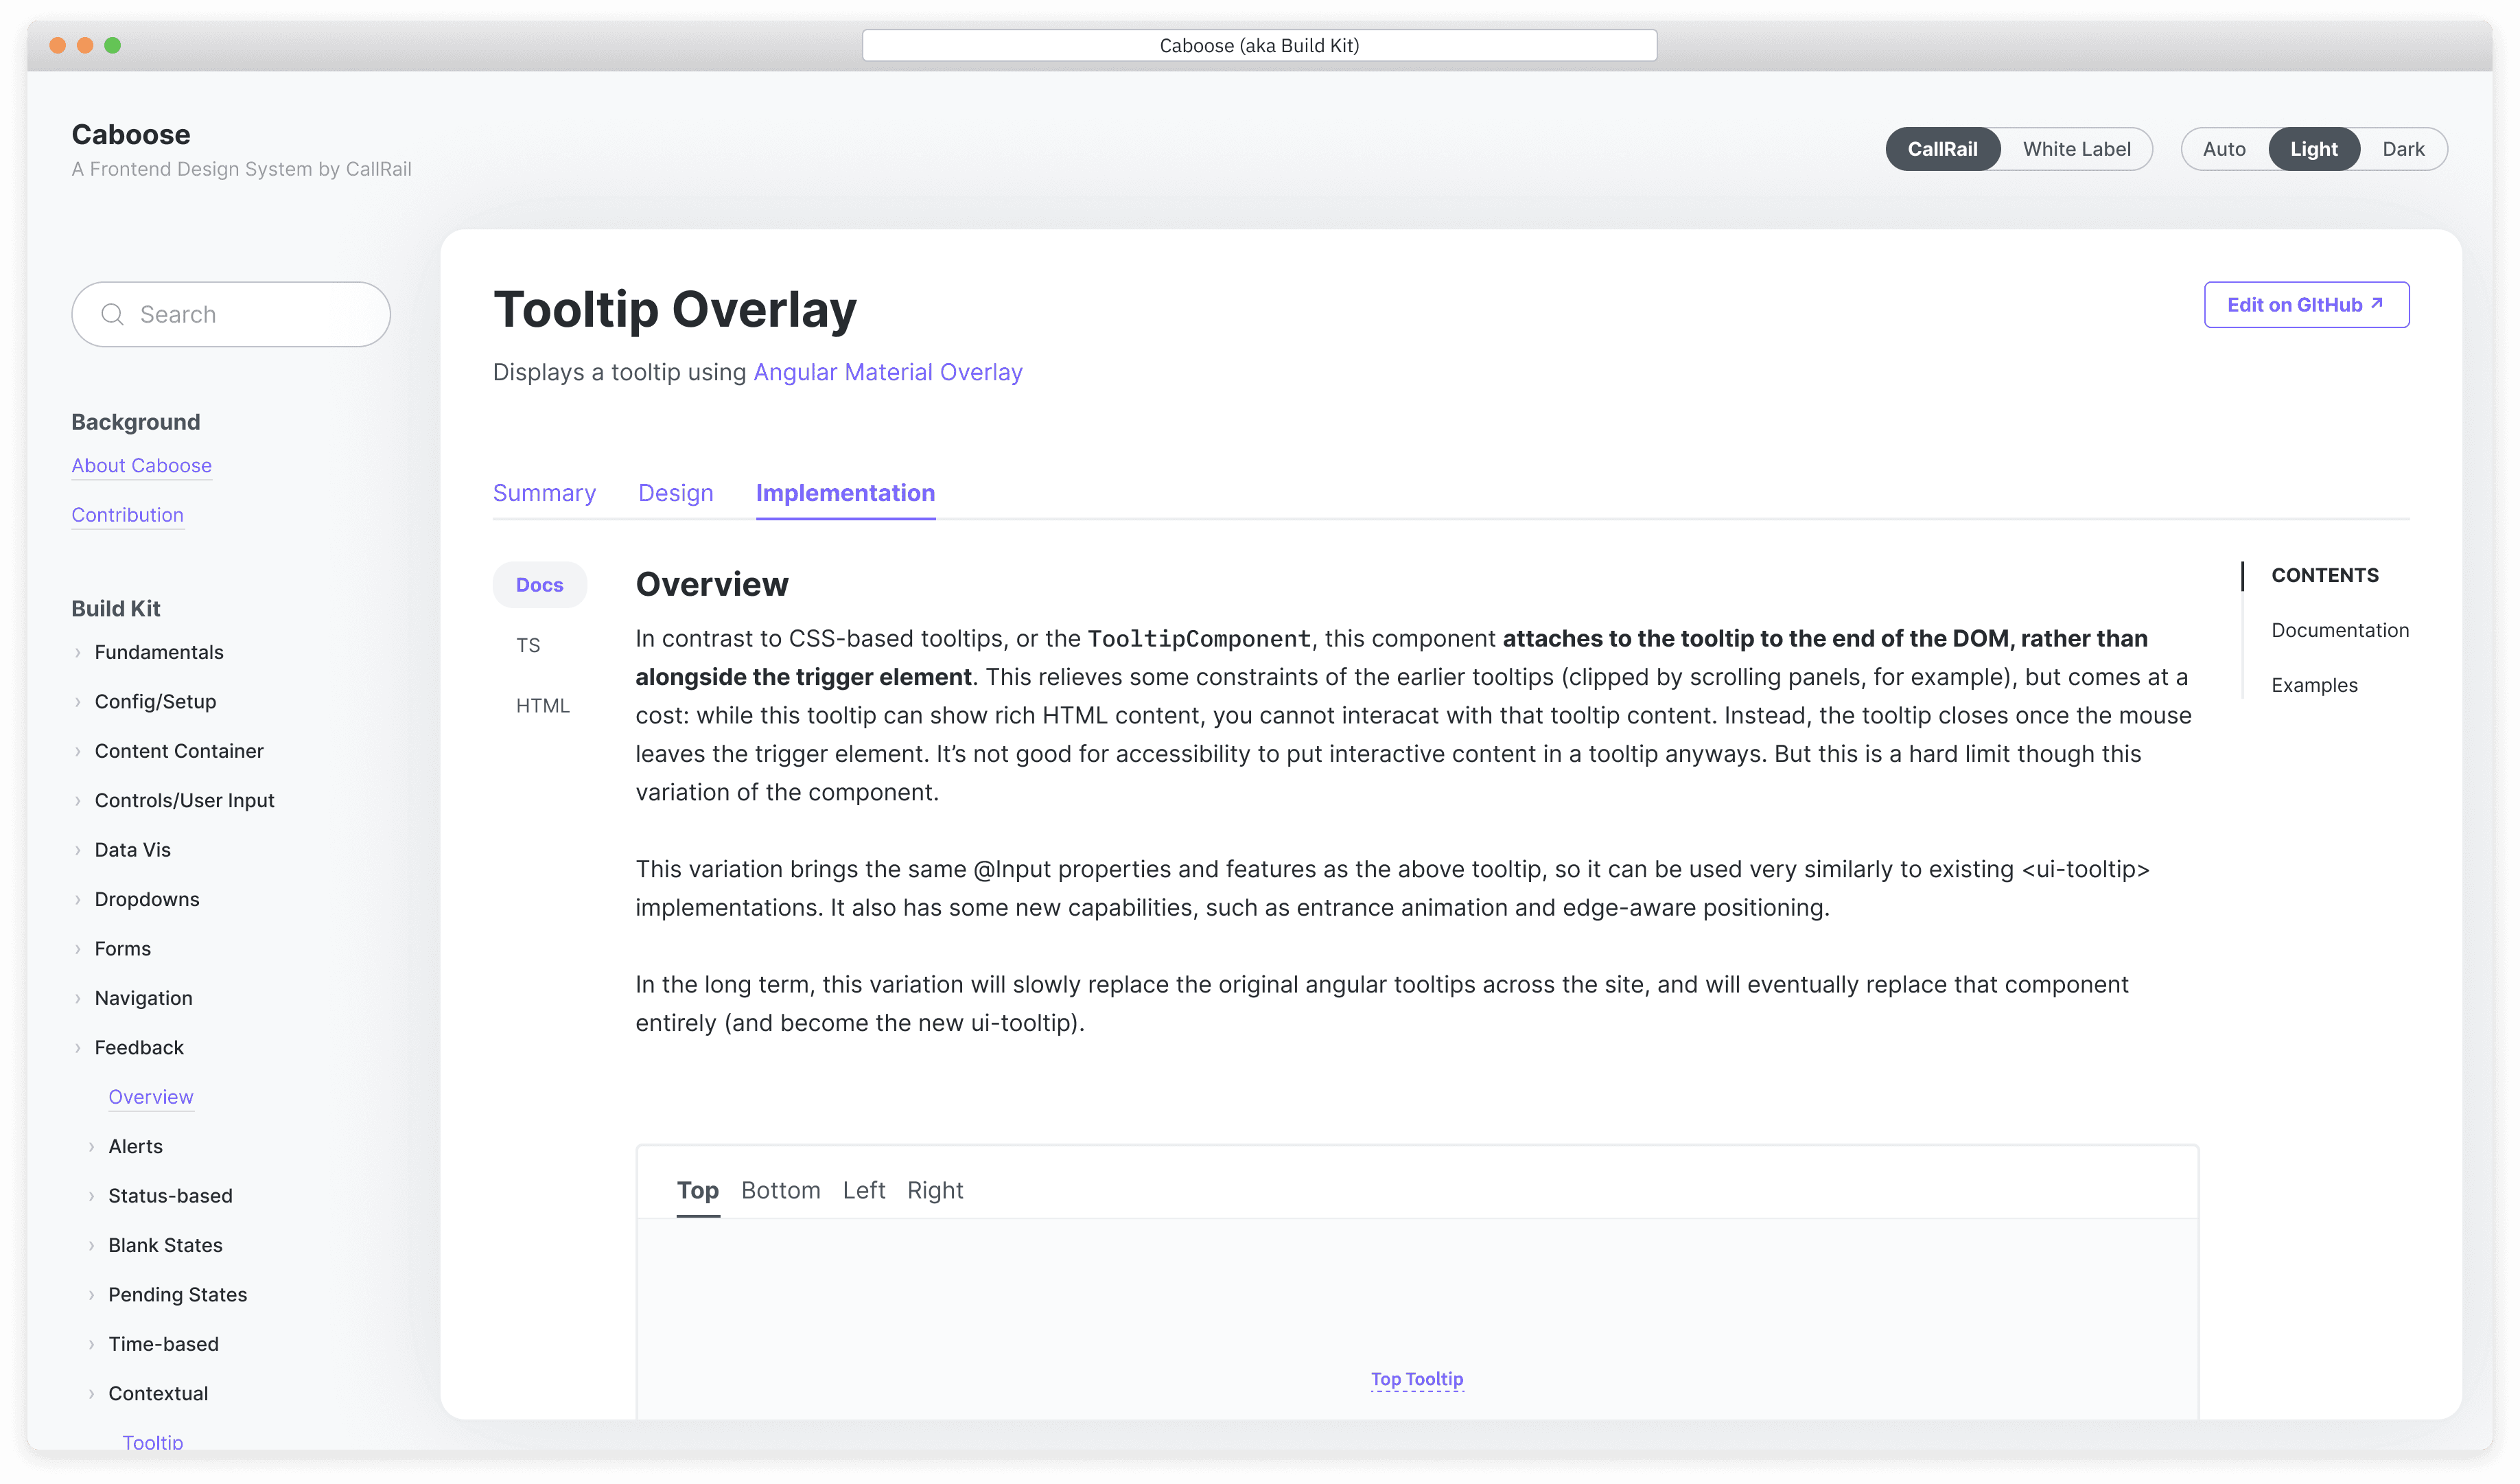The image size is (2520, 1484).
Task: Open the Angular Material Overlay link
Action: click(x=887, y=372)
